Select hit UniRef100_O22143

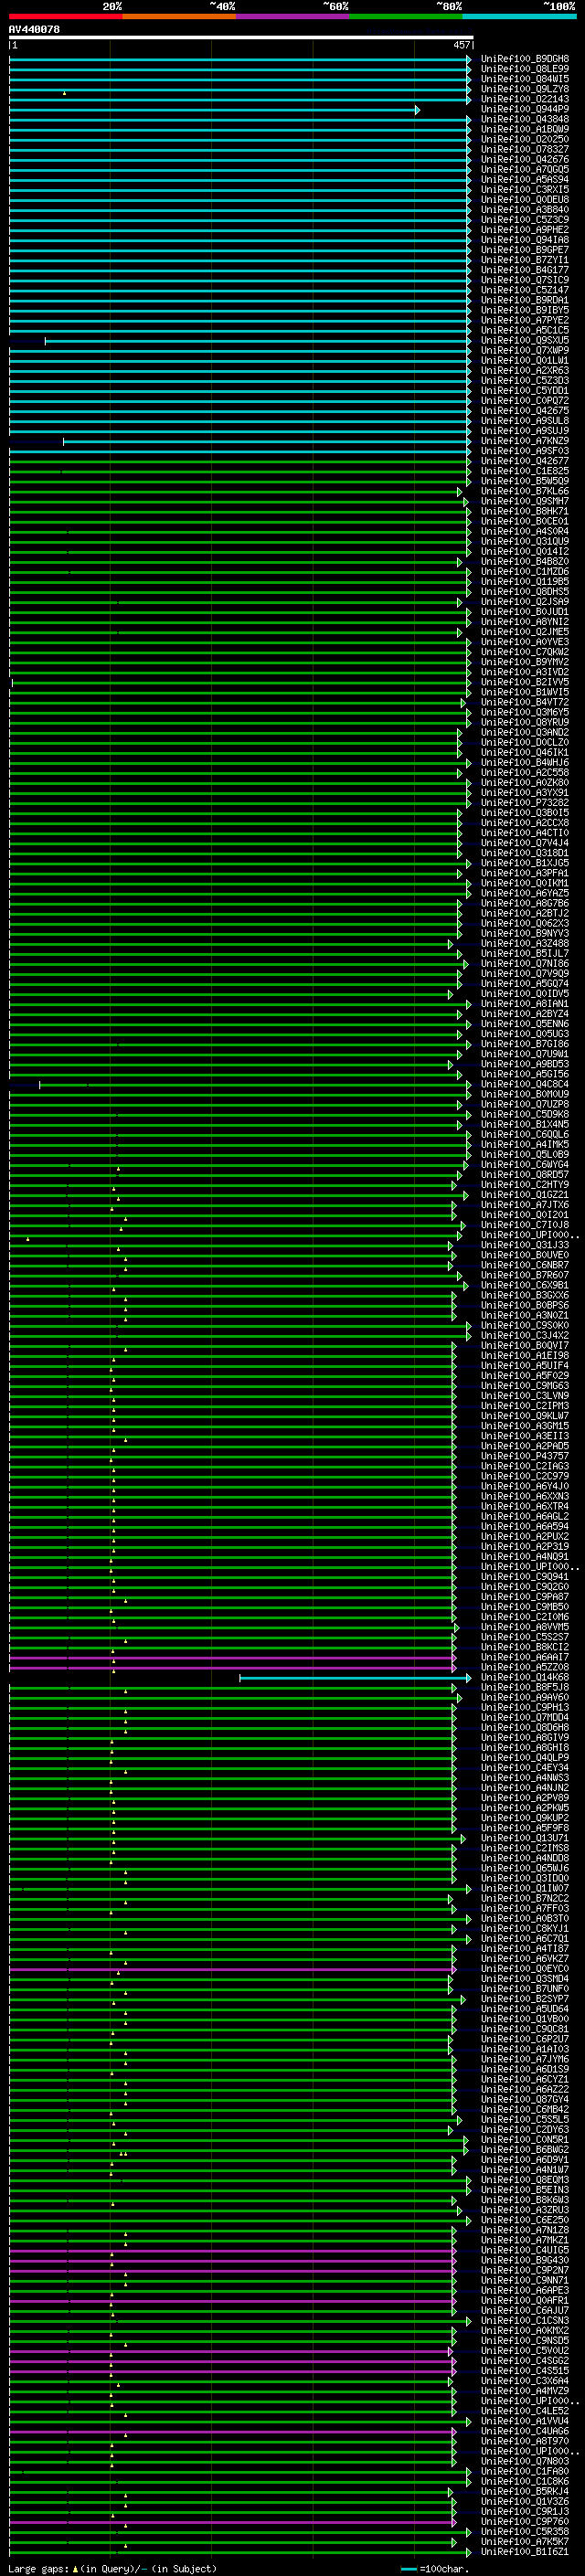524,99
